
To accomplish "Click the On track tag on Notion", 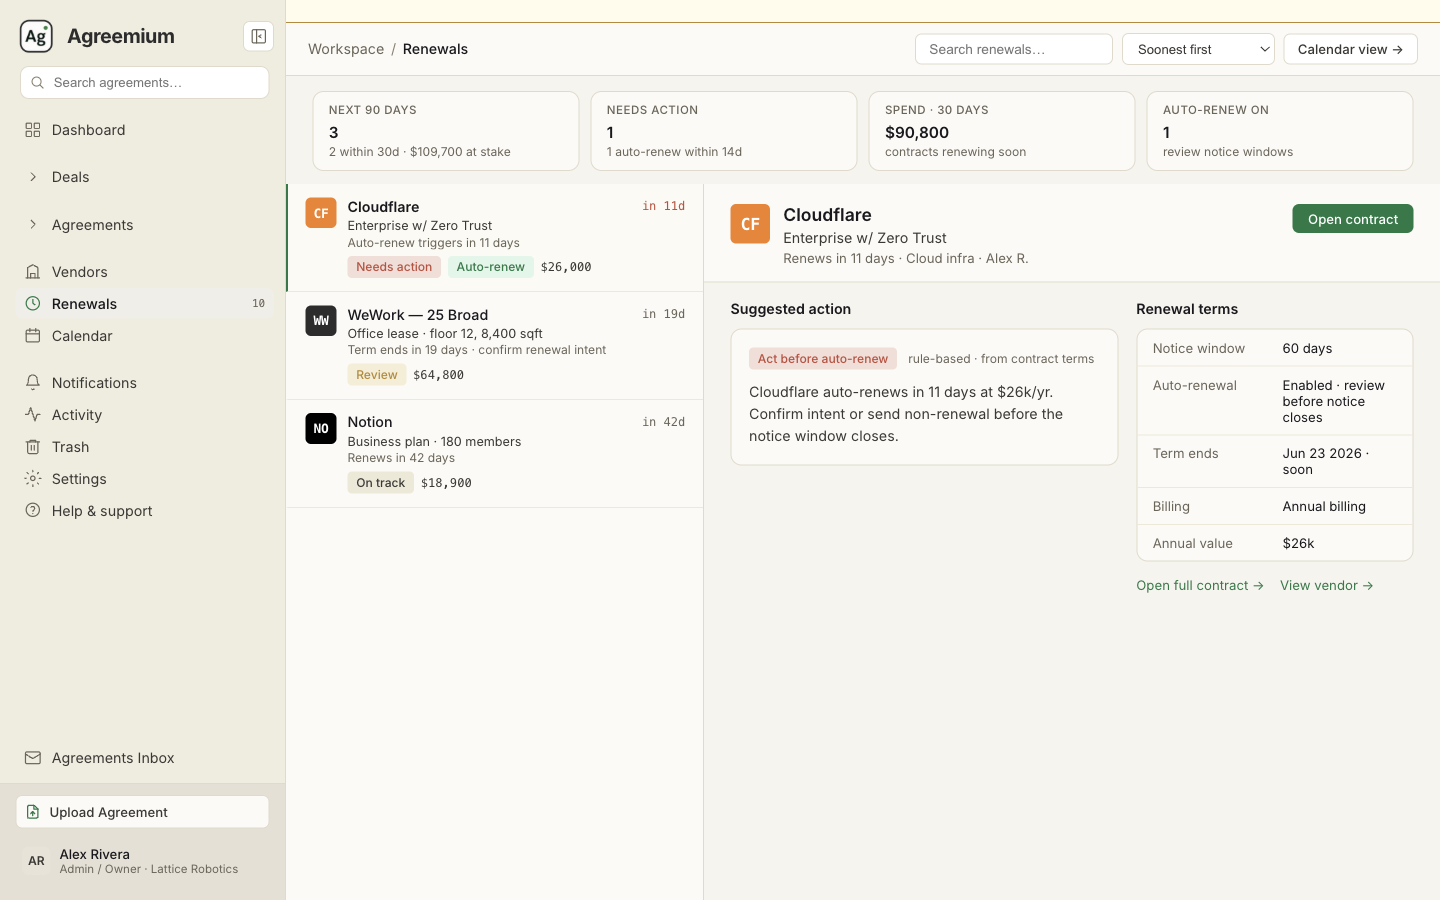I will 380,483.
